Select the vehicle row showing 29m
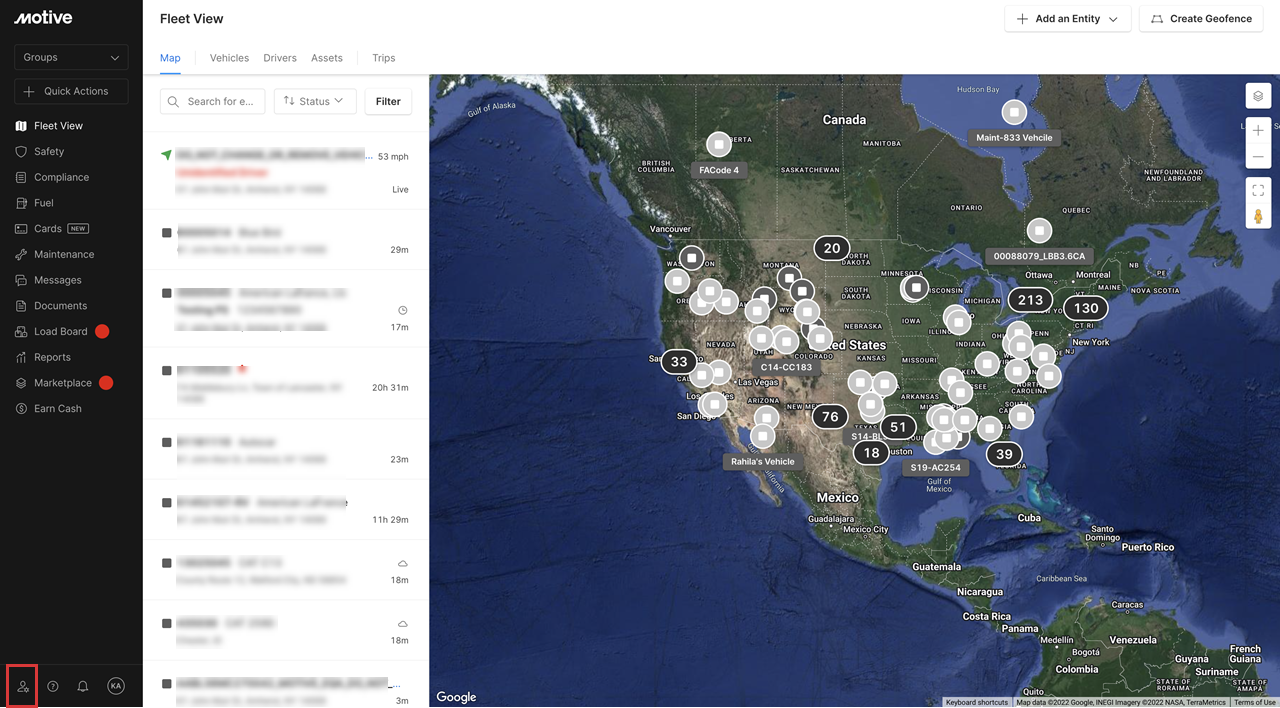Viewport: 1280px width, 708px height. click(x=286, y=240)
